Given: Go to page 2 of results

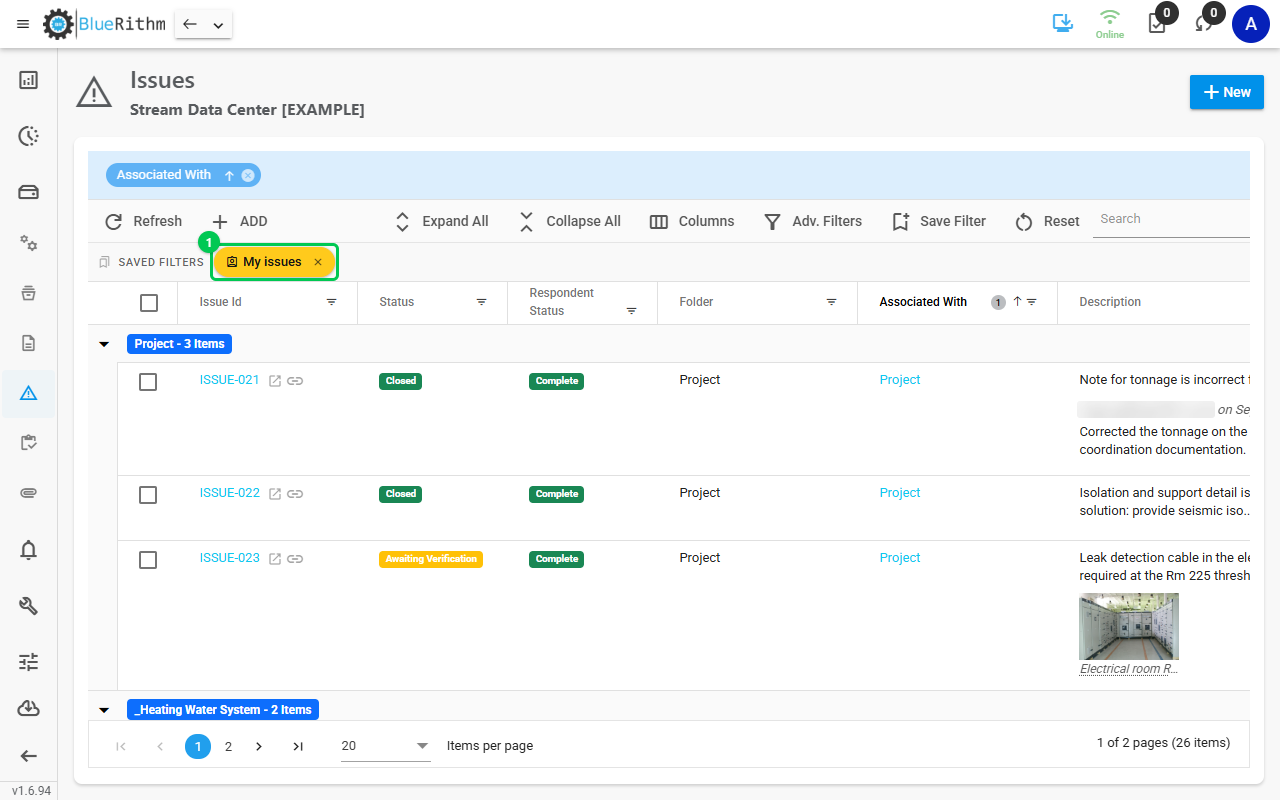Looking at the screenshot, I should [x=228, y=746].
